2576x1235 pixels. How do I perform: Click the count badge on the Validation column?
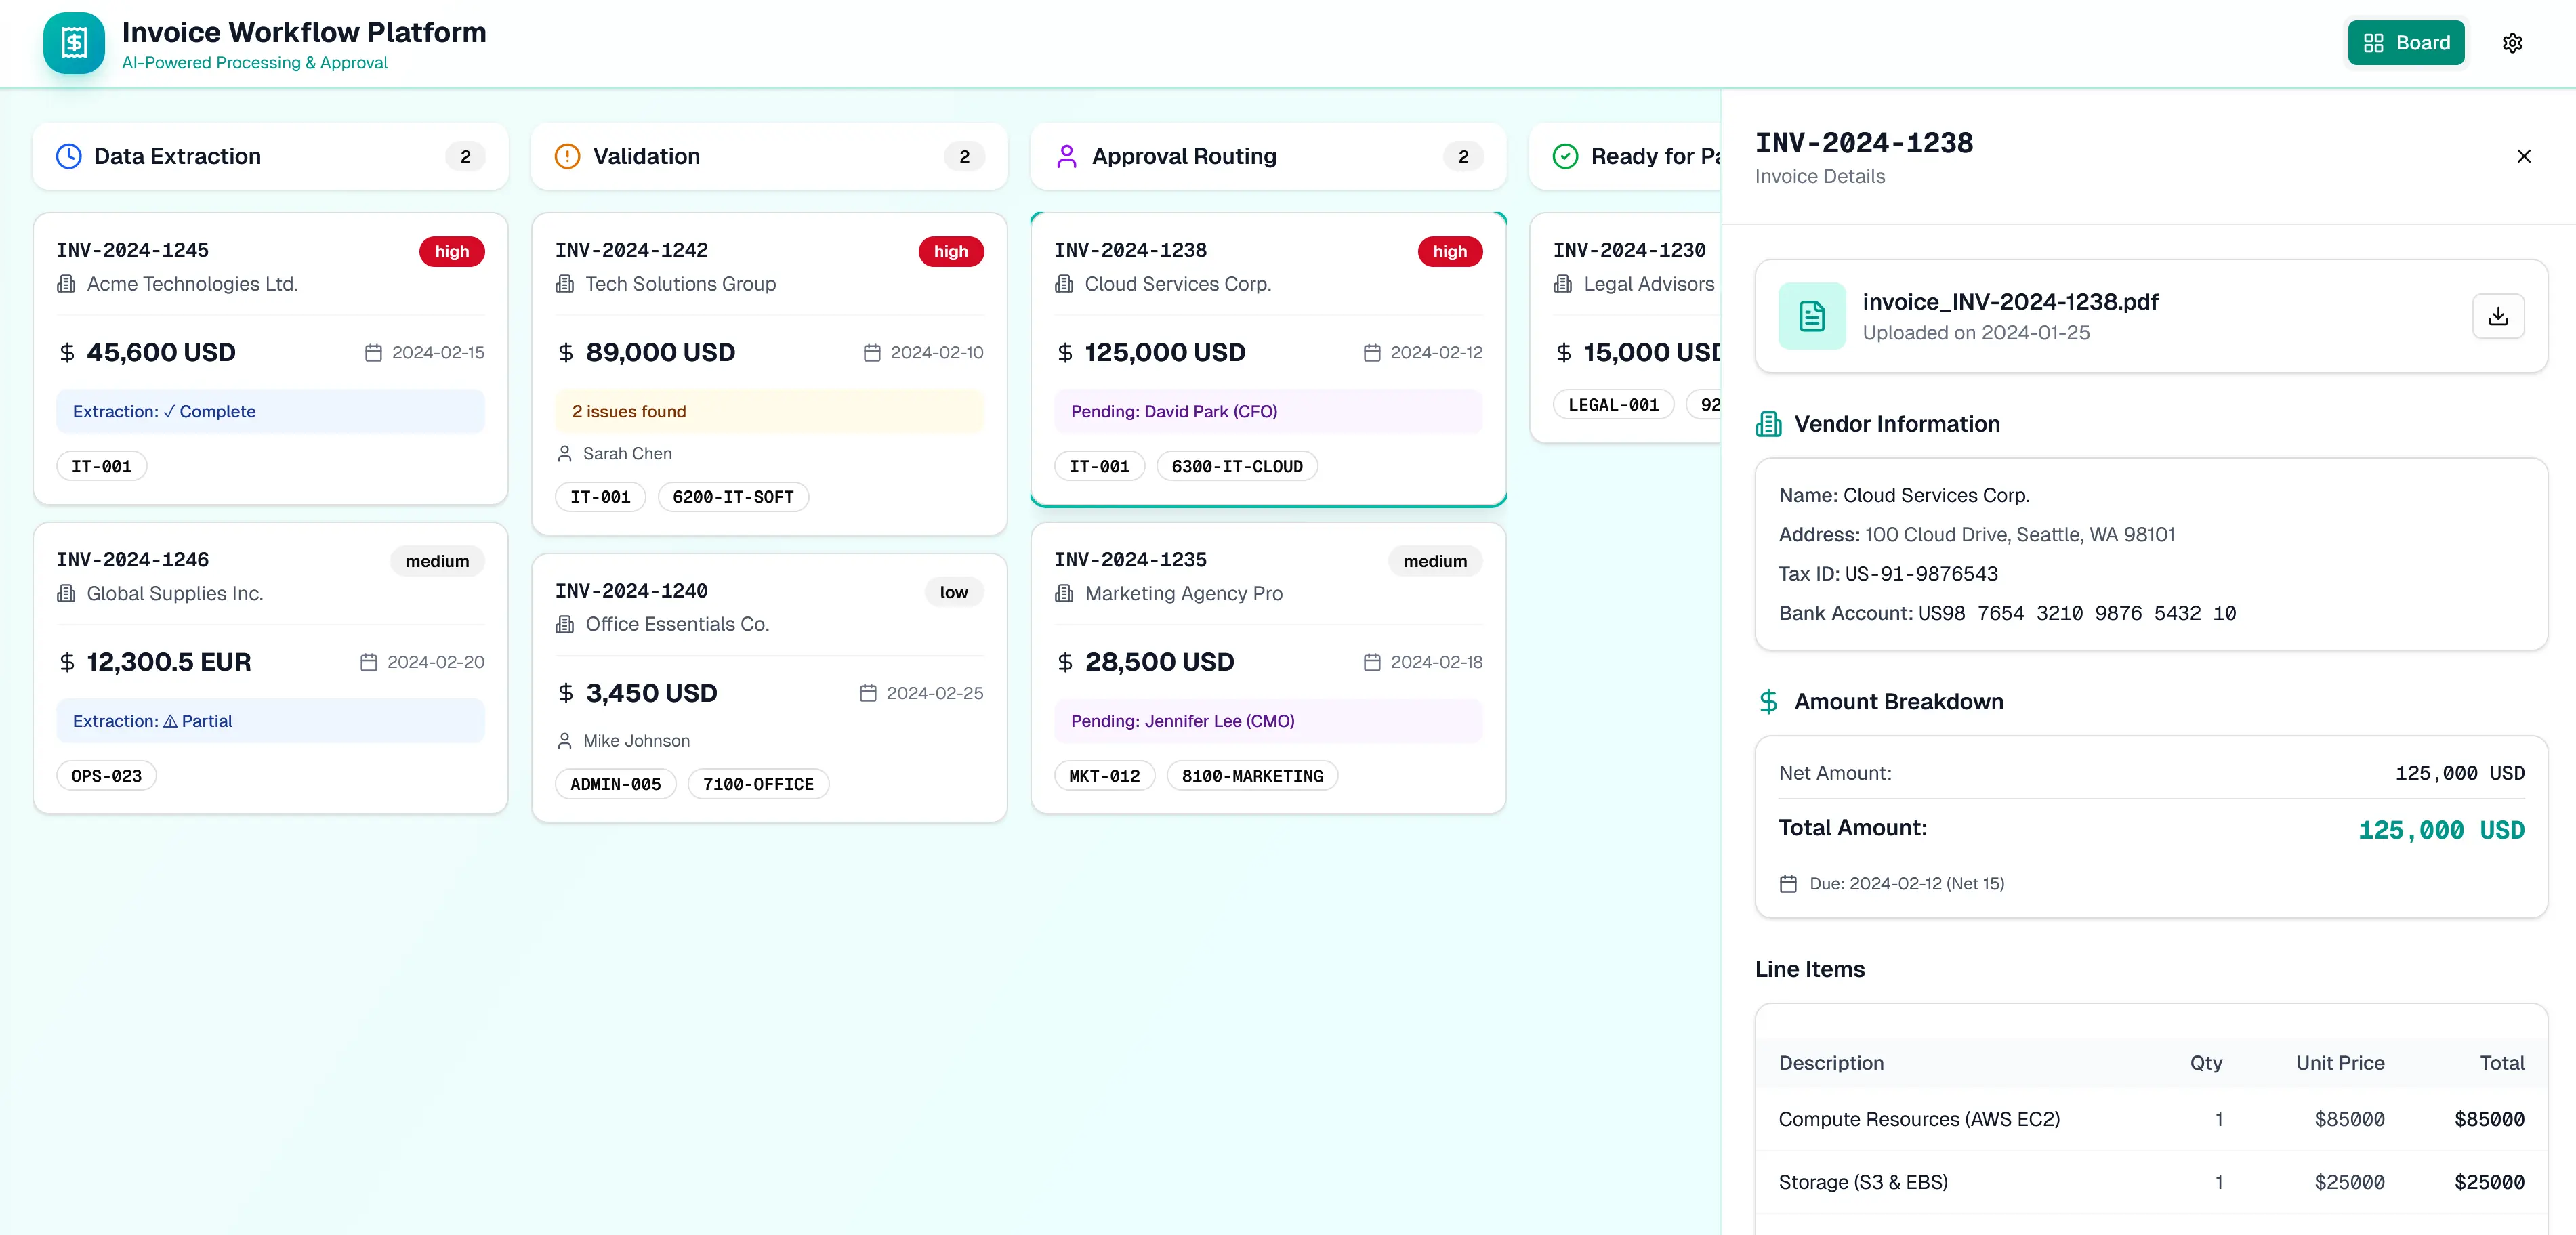964,156
